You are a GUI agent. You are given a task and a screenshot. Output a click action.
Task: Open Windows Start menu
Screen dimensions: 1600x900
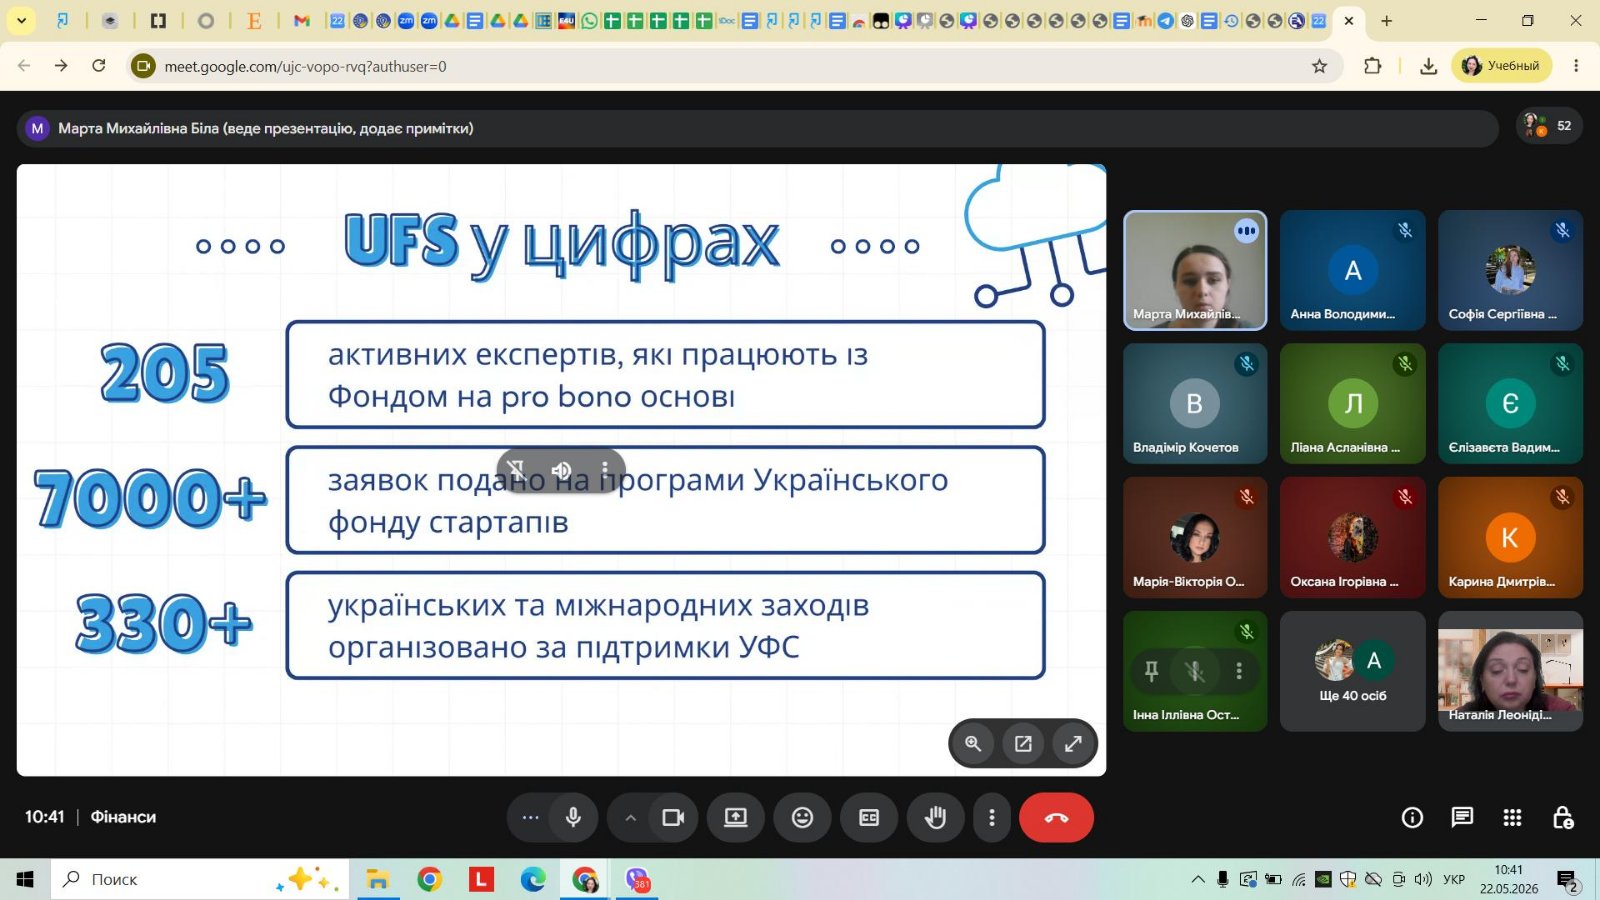point(25,879)
